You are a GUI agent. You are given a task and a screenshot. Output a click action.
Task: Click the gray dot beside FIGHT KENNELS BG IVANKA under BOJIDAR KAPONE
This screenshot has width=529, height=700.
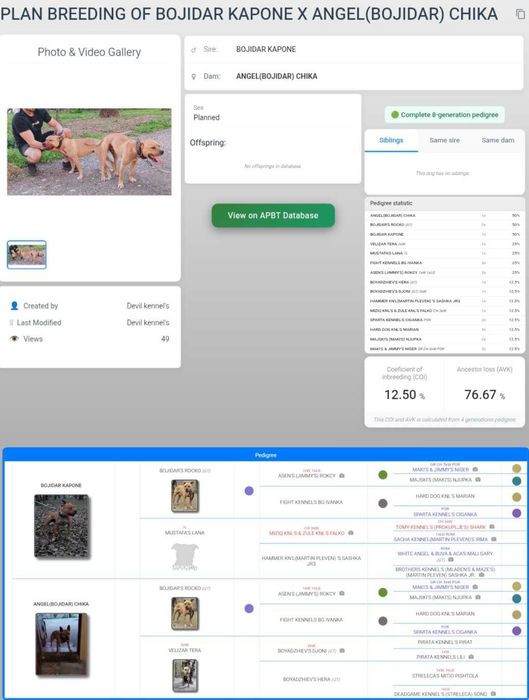[383, 503]
